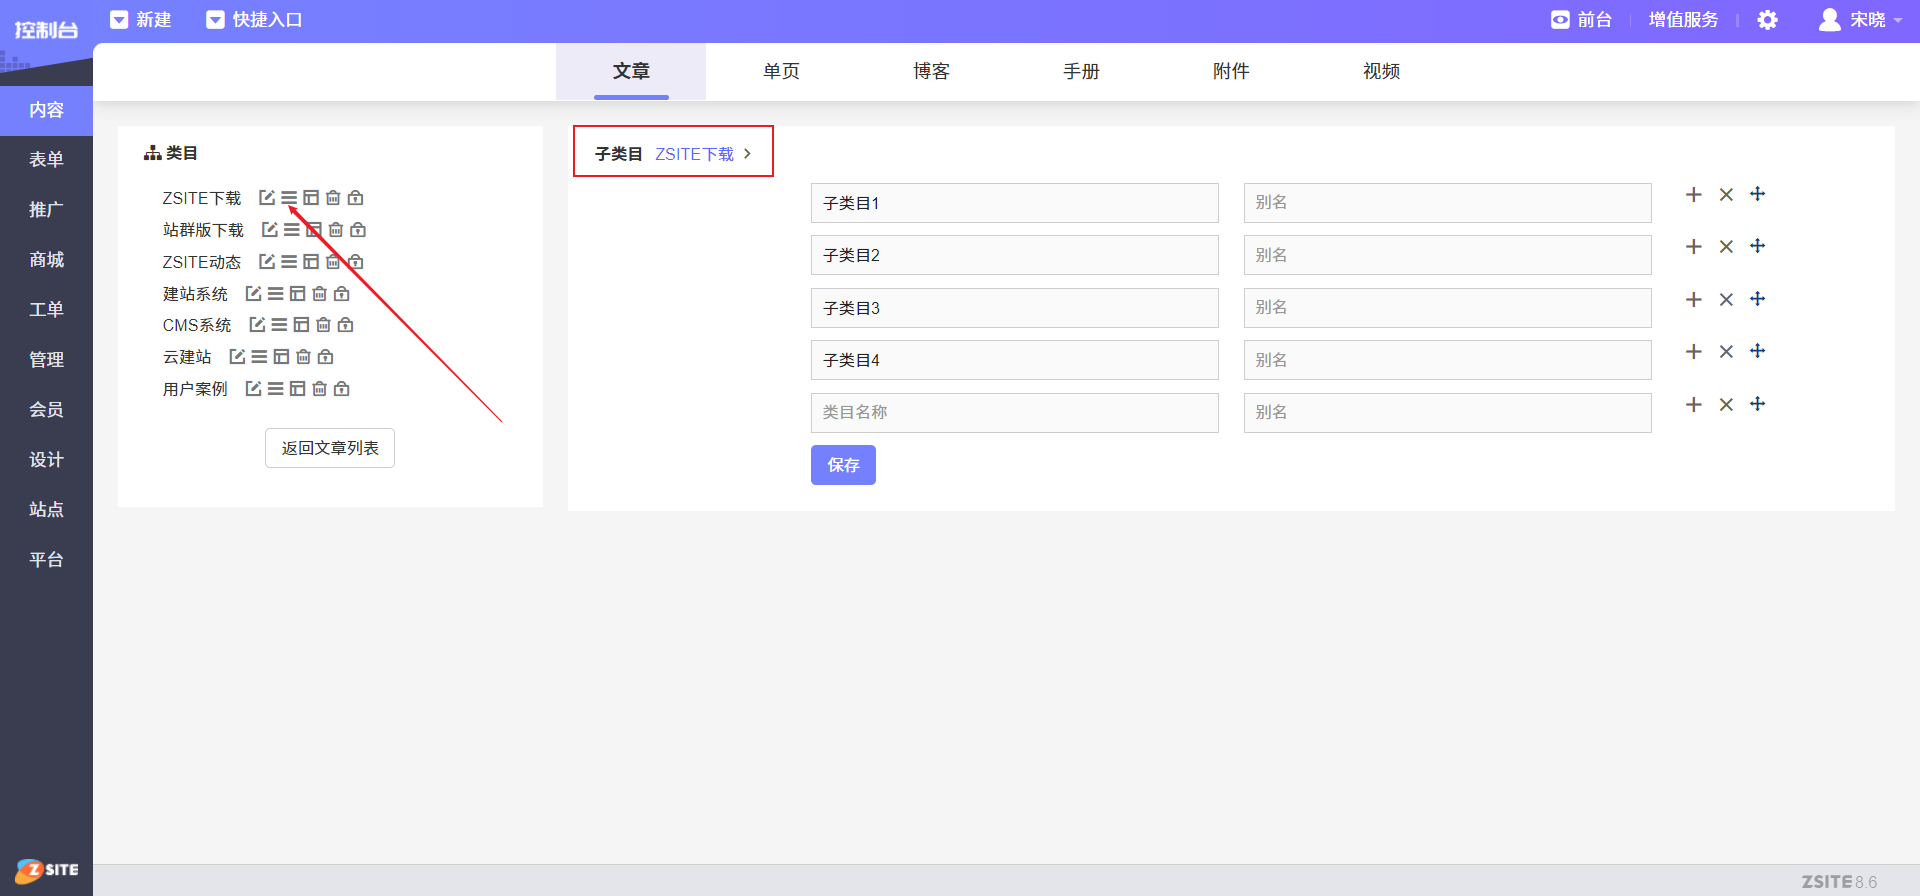Open subcategory list icon for ZSITE下载
The width and height of the screenshot is (1920, 896).
coord(289,198)
